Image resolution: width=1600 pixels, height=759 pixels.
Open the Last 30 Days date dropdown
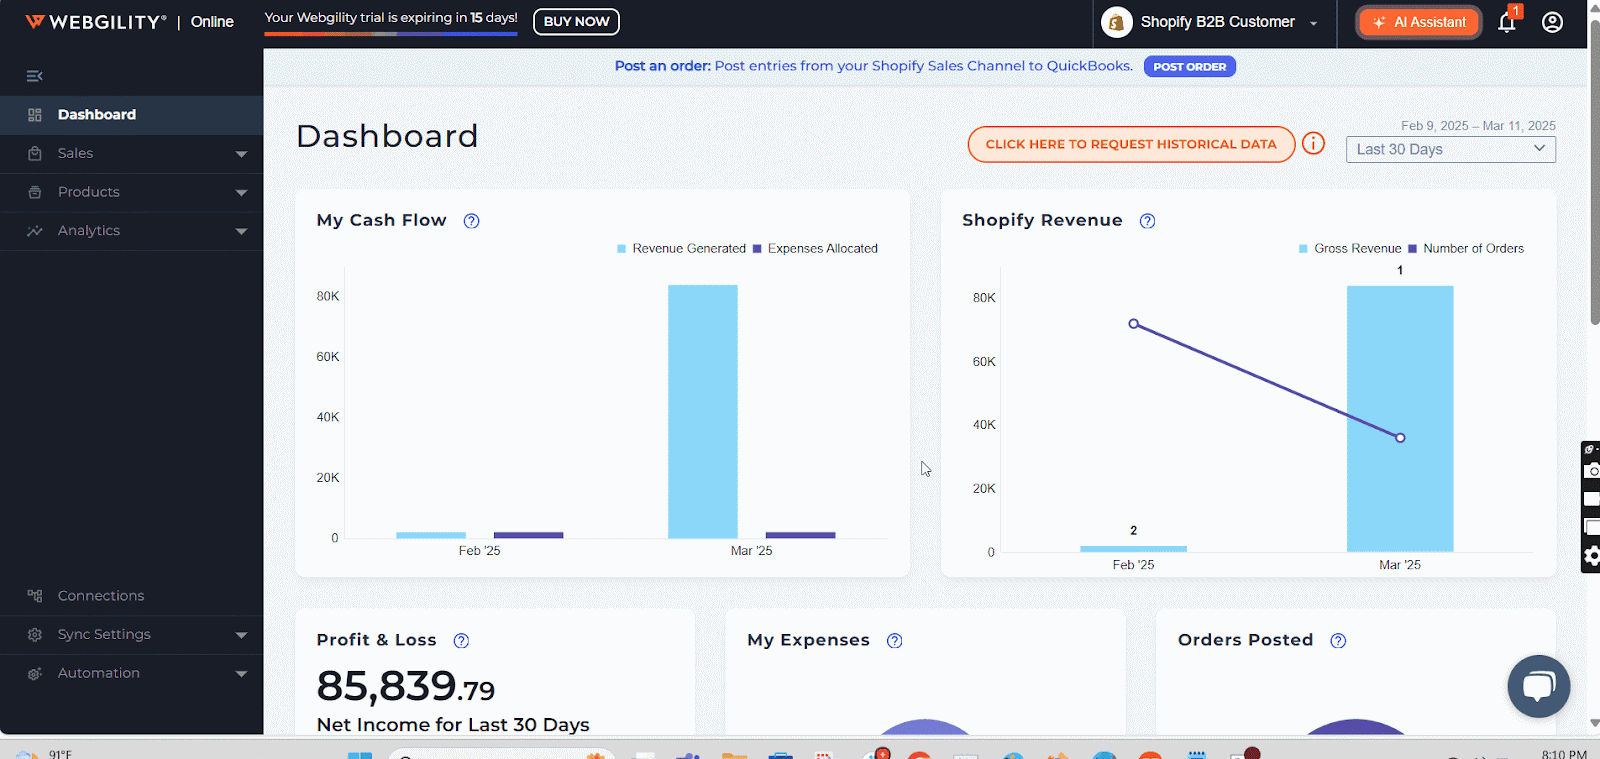1450,149
